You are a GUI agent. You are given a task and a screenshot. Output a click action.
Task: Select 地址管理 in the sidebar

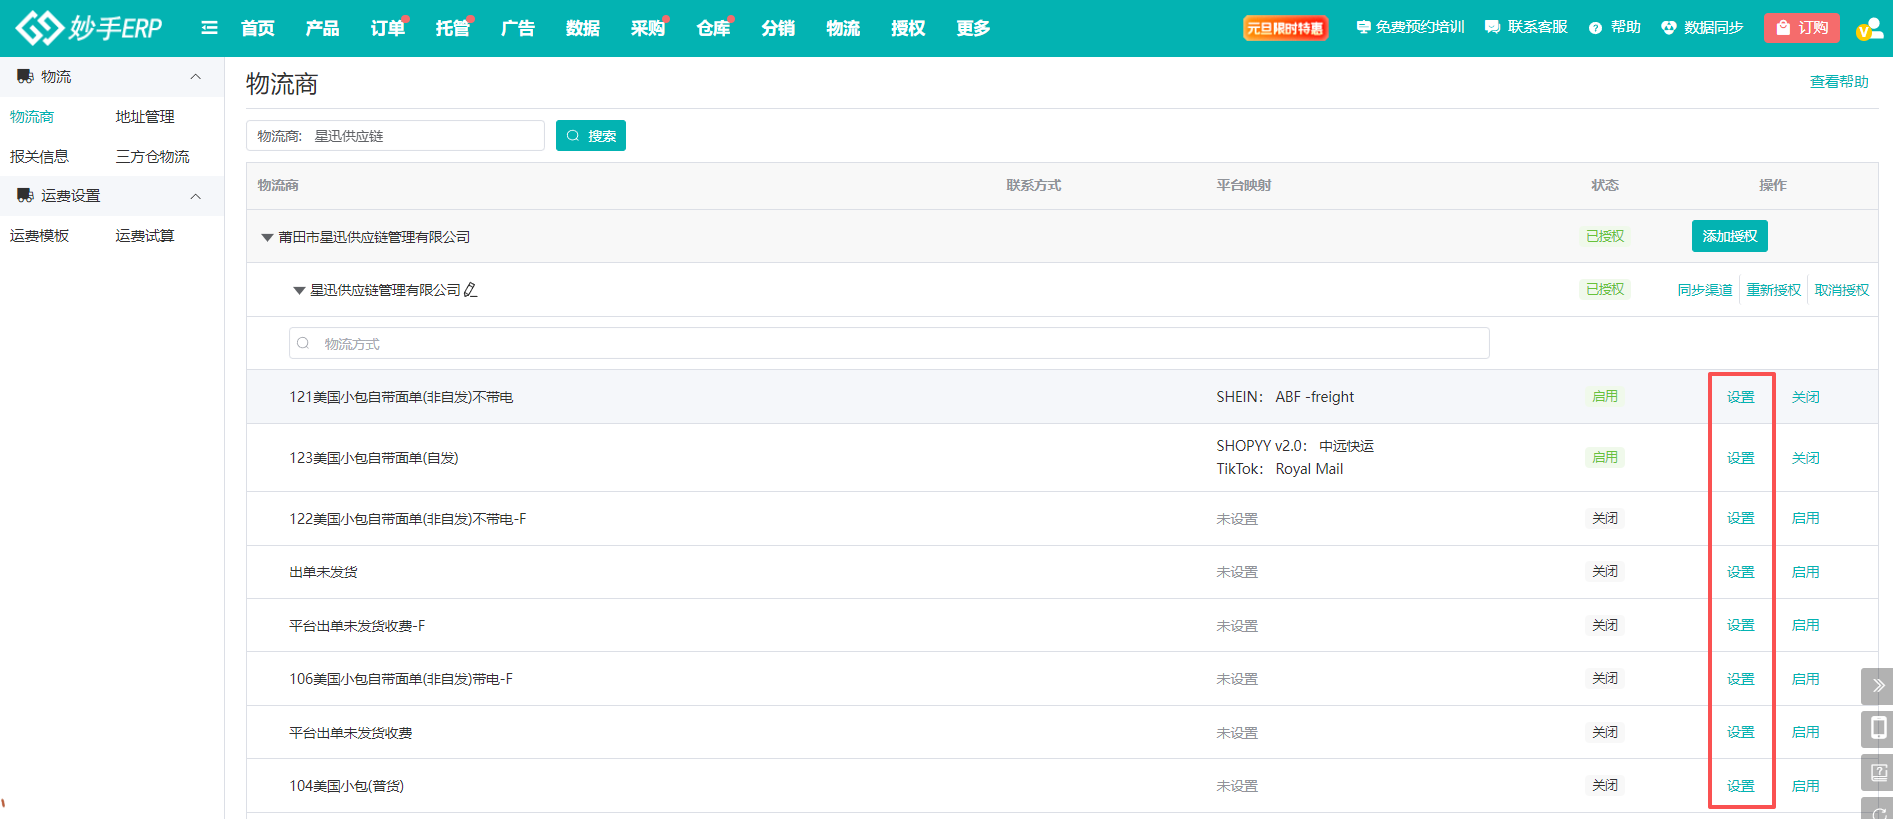click(145, 117)
